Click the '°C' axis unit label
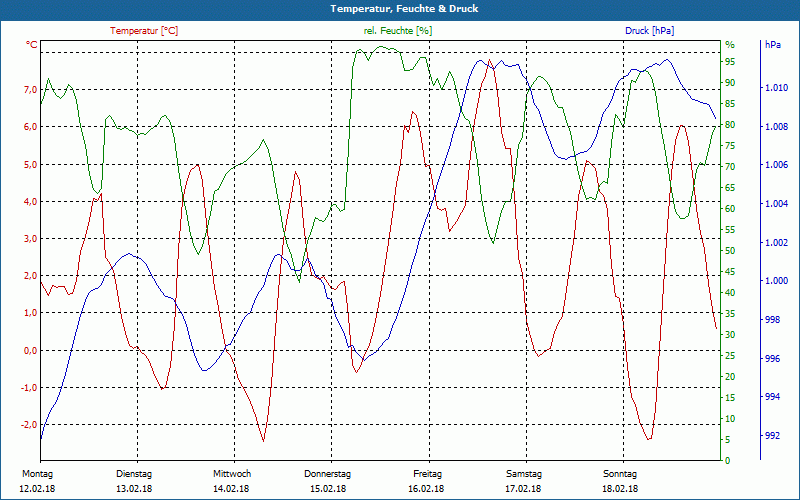The image size is (800, 500). (32, 45)
